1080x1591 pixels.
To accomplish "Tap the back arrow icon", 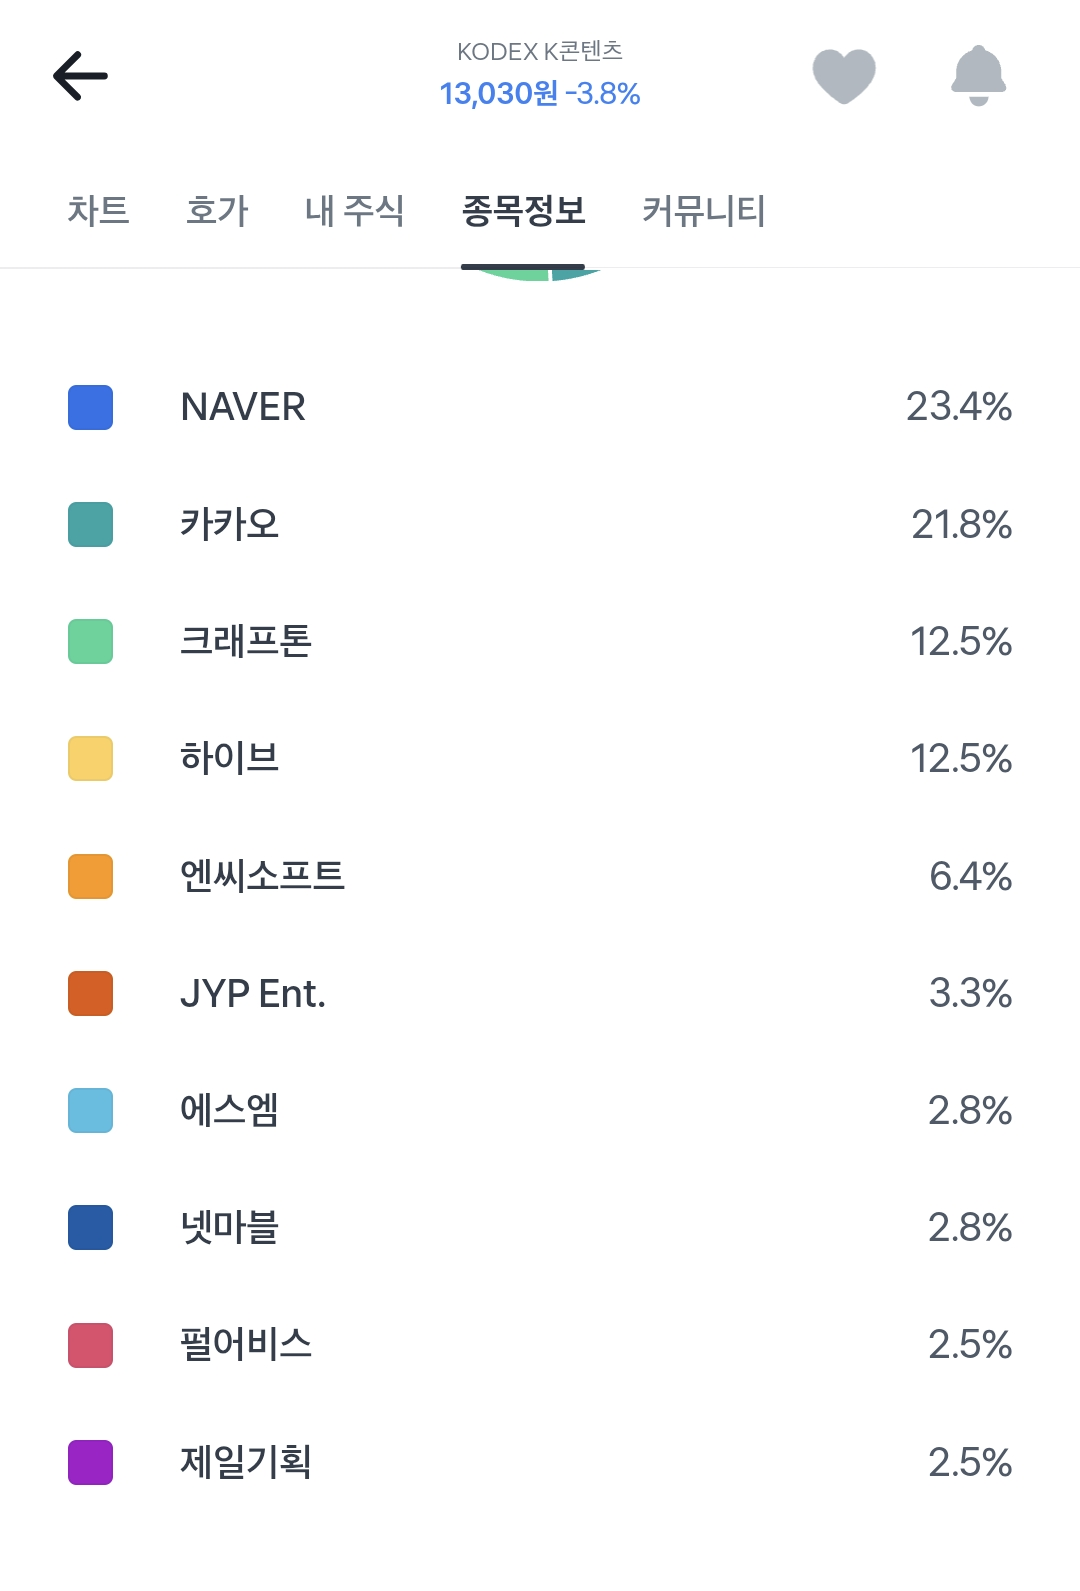I will (x=80, y=76).
